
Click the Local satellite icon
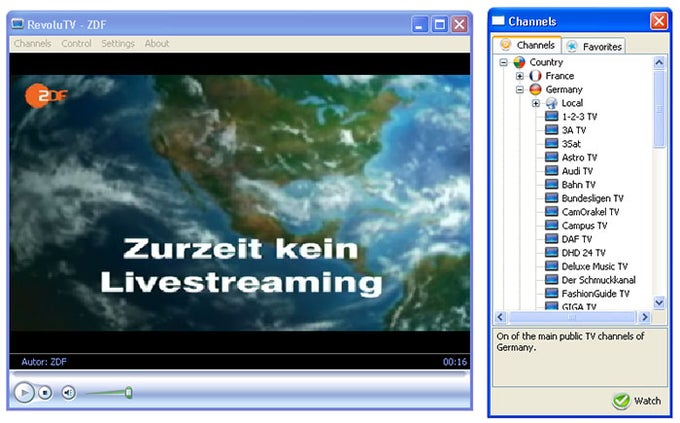pos(551,103)
